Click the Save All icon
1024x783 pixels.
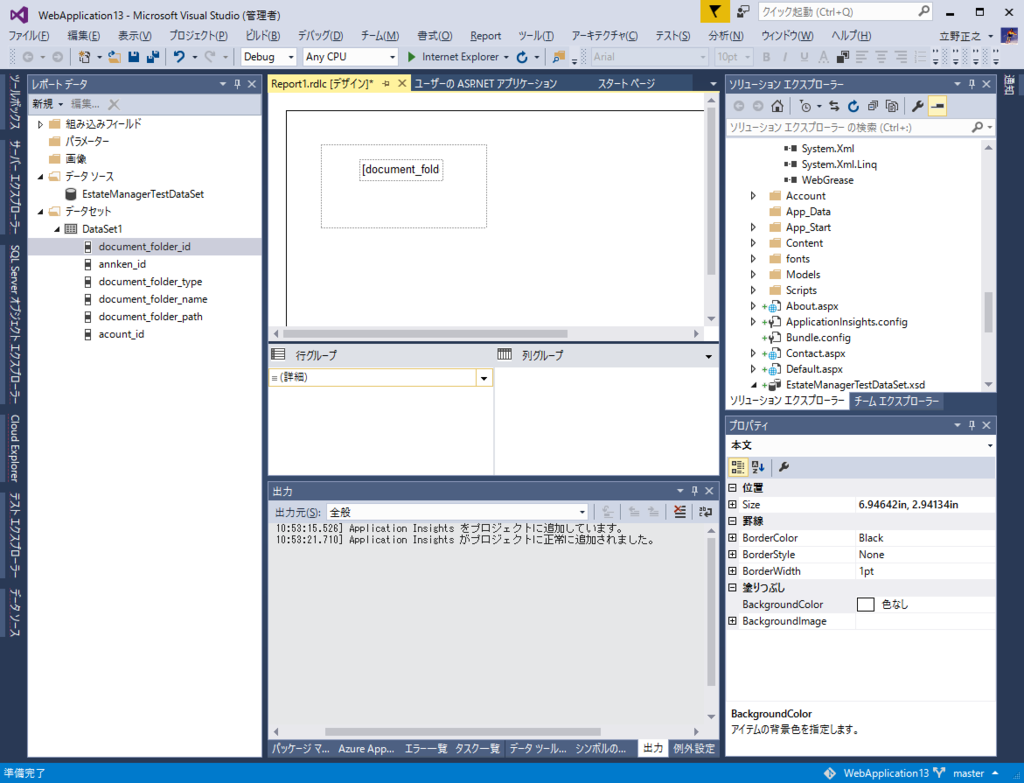point(153,57)
